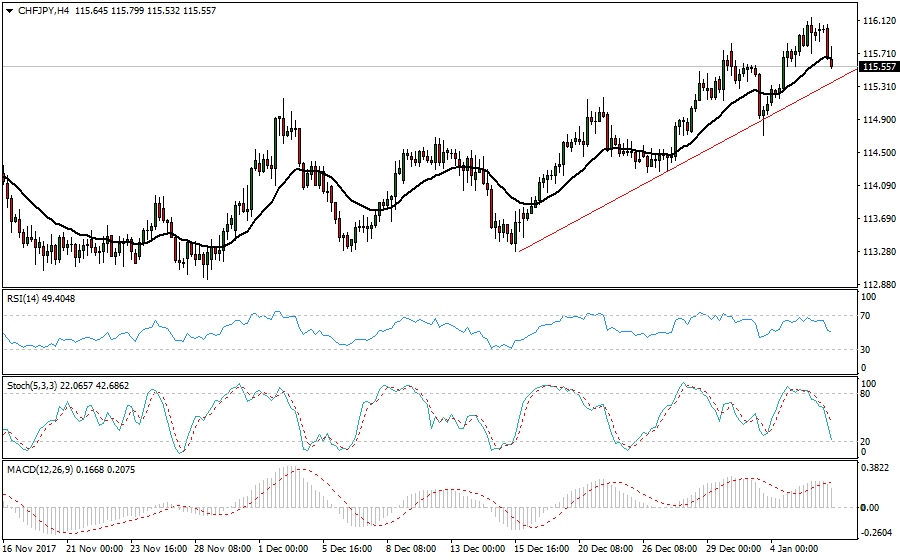Click the 115.710 price scale value
900x560 pixels.
pos(879,53)
